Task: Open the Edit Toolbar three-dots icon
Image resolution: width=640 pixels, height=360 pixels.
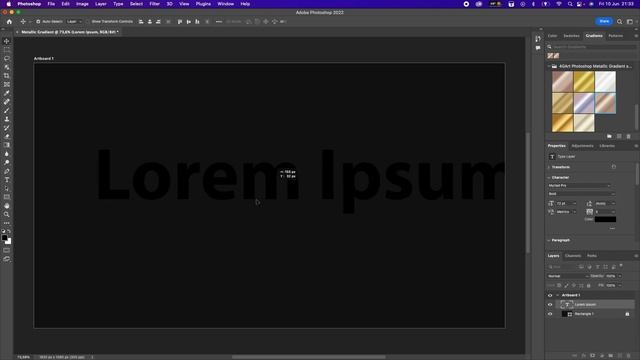Action: [x=7, y=223]
